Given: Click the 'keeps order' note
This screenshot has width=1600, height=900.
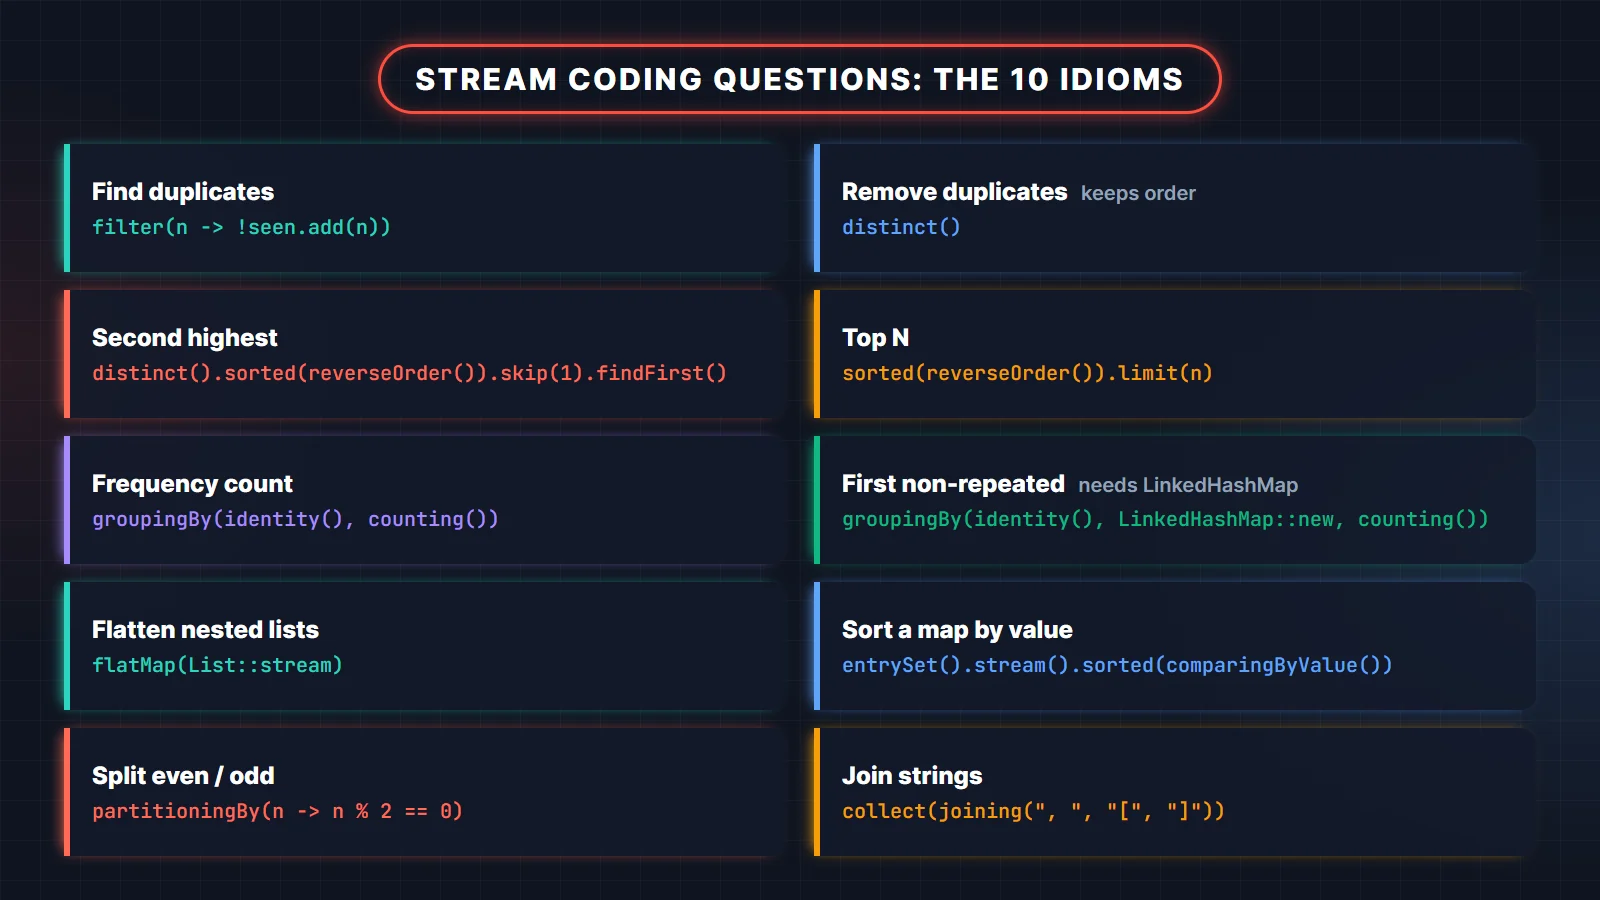Looking at the screenshot, I should [1138, 193].
